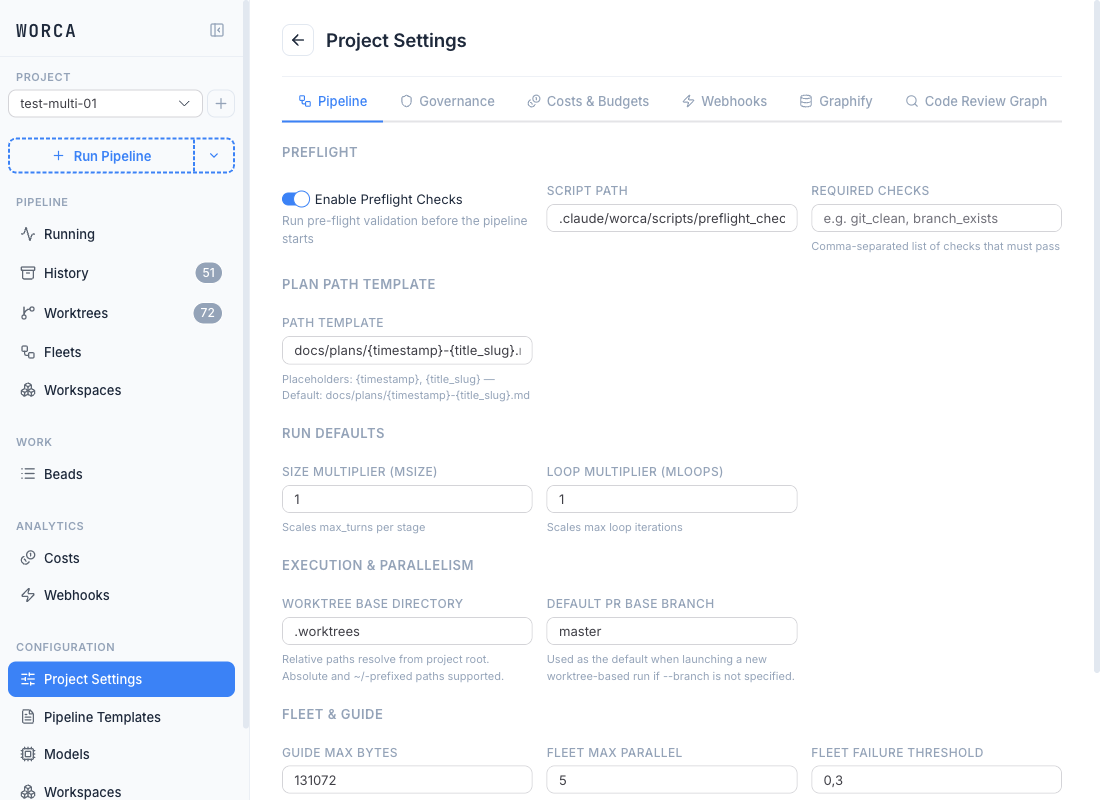This screenshot has height=800, width=1100.
Task: Click the Webhooks lightning icon in sidebar
Action: pos(28,595)
